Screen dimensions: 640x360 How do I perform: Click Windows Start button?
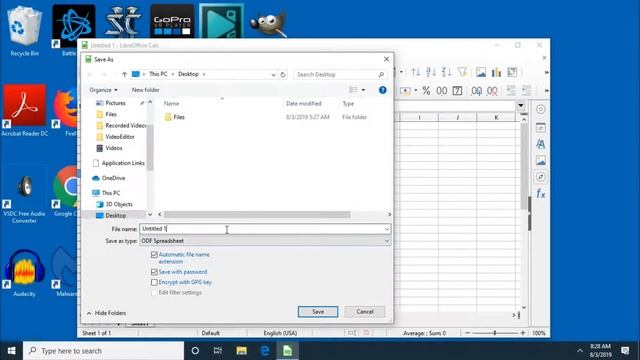(x=11, y=351)
